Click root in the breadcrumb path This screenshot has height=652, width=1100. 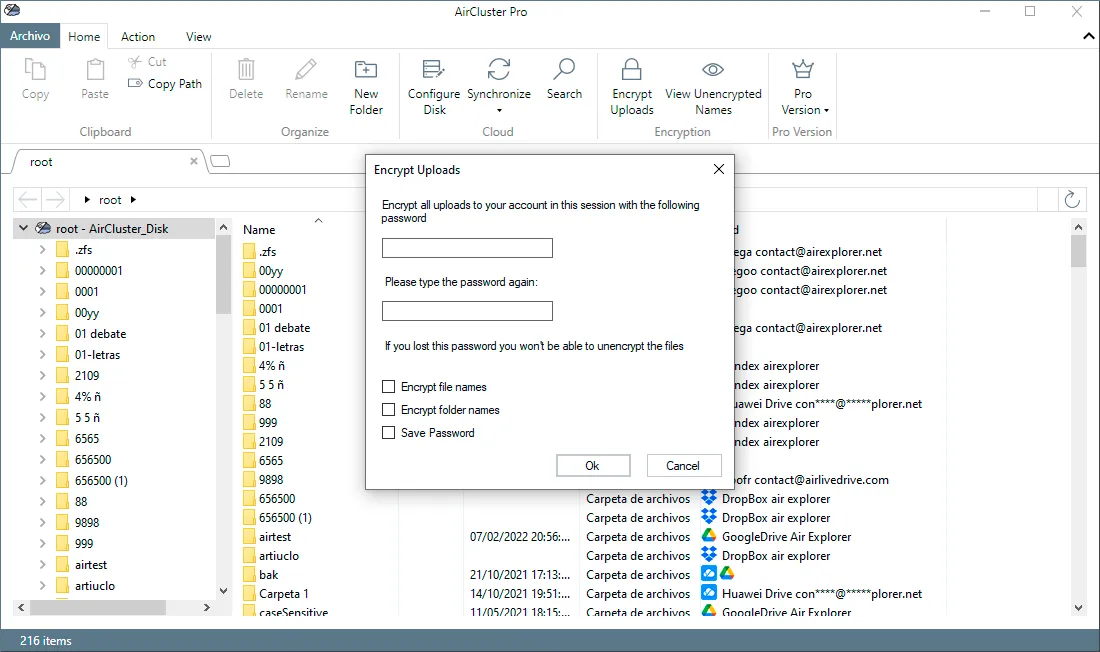coord(110,200)
